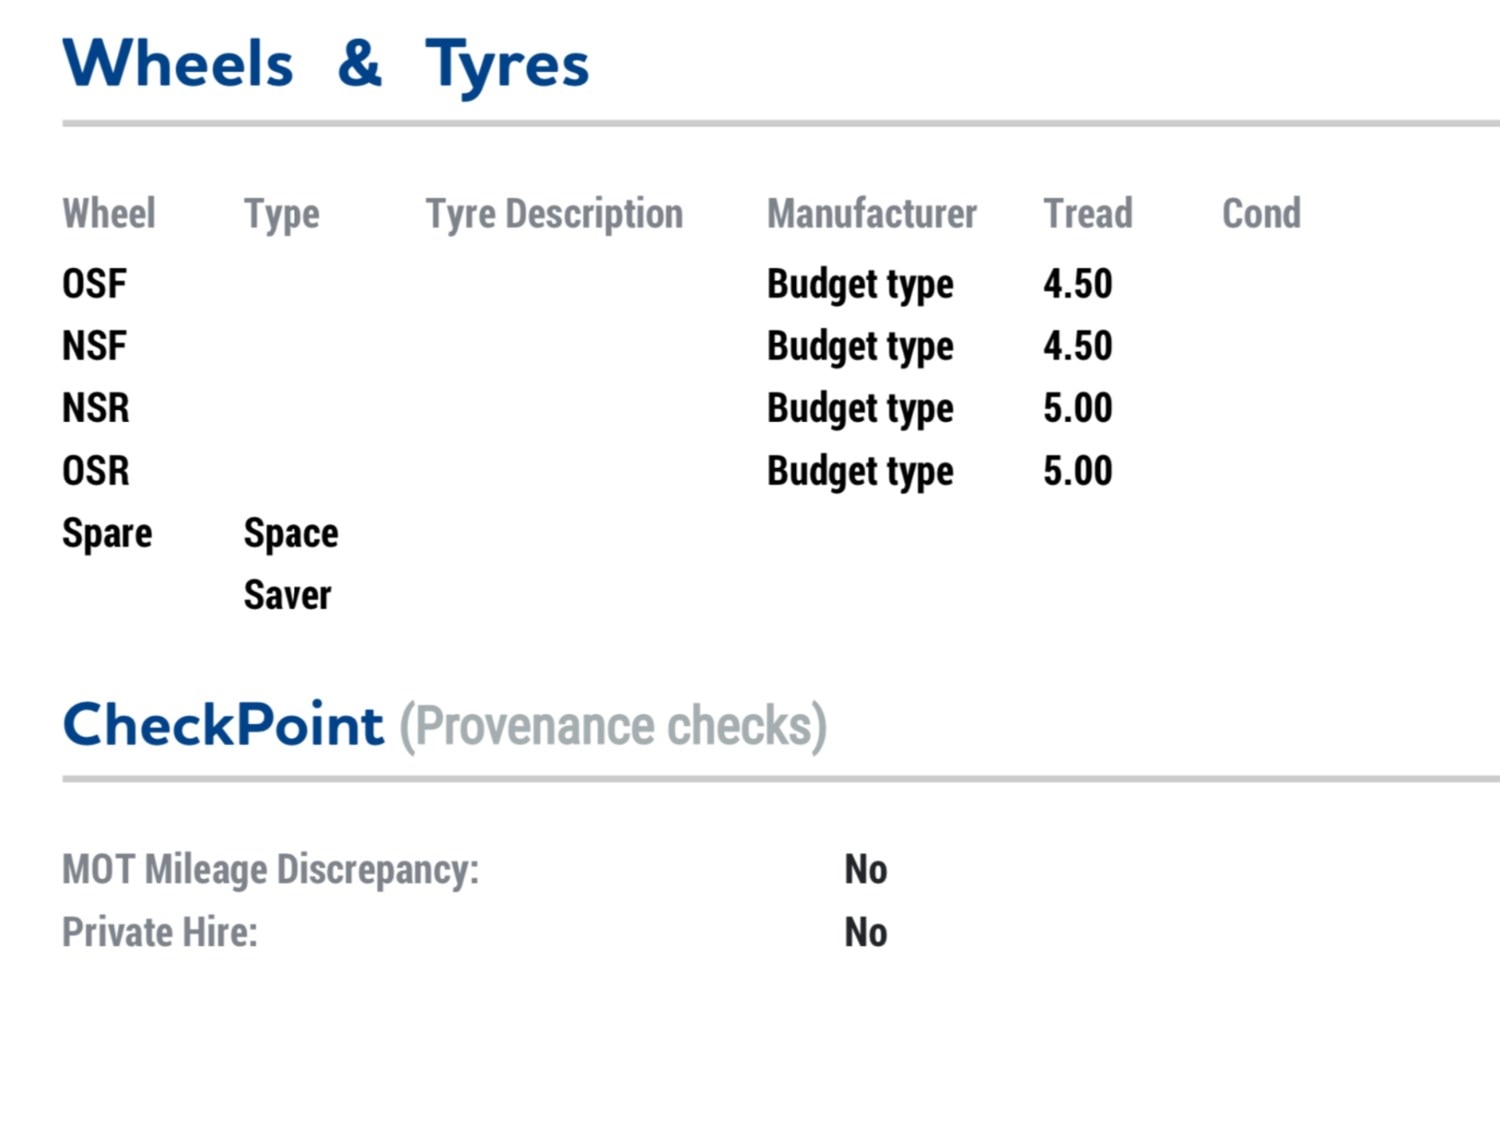Select the OSF wheel row label
Screen dimensions: 1500x1125
[x=94, y=284]
